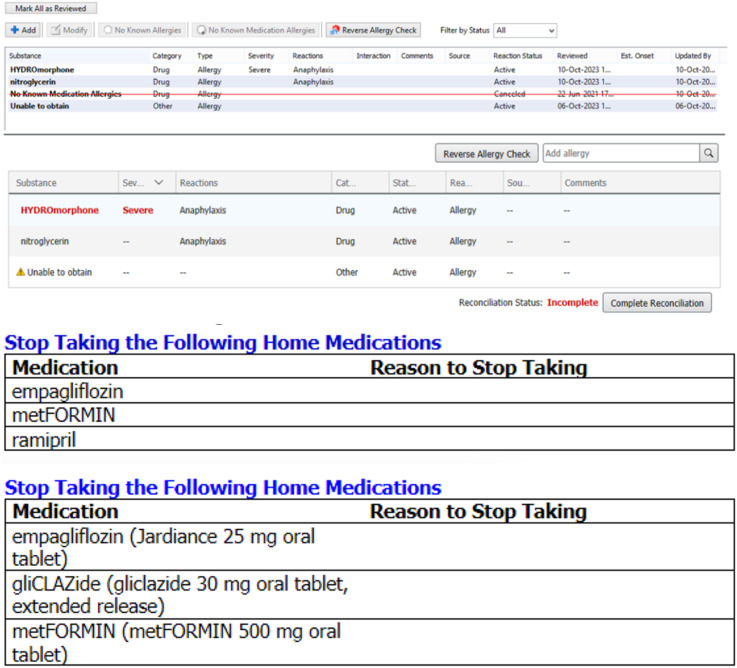The image size is (737, 668).
Task: Sort the upper list by the Substance column
Action: click(26, 56)
